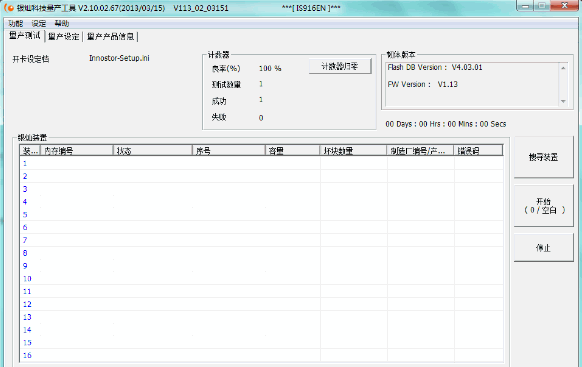
Task: Click the 搜寻装置 search device button
Action: coord(543,157)
